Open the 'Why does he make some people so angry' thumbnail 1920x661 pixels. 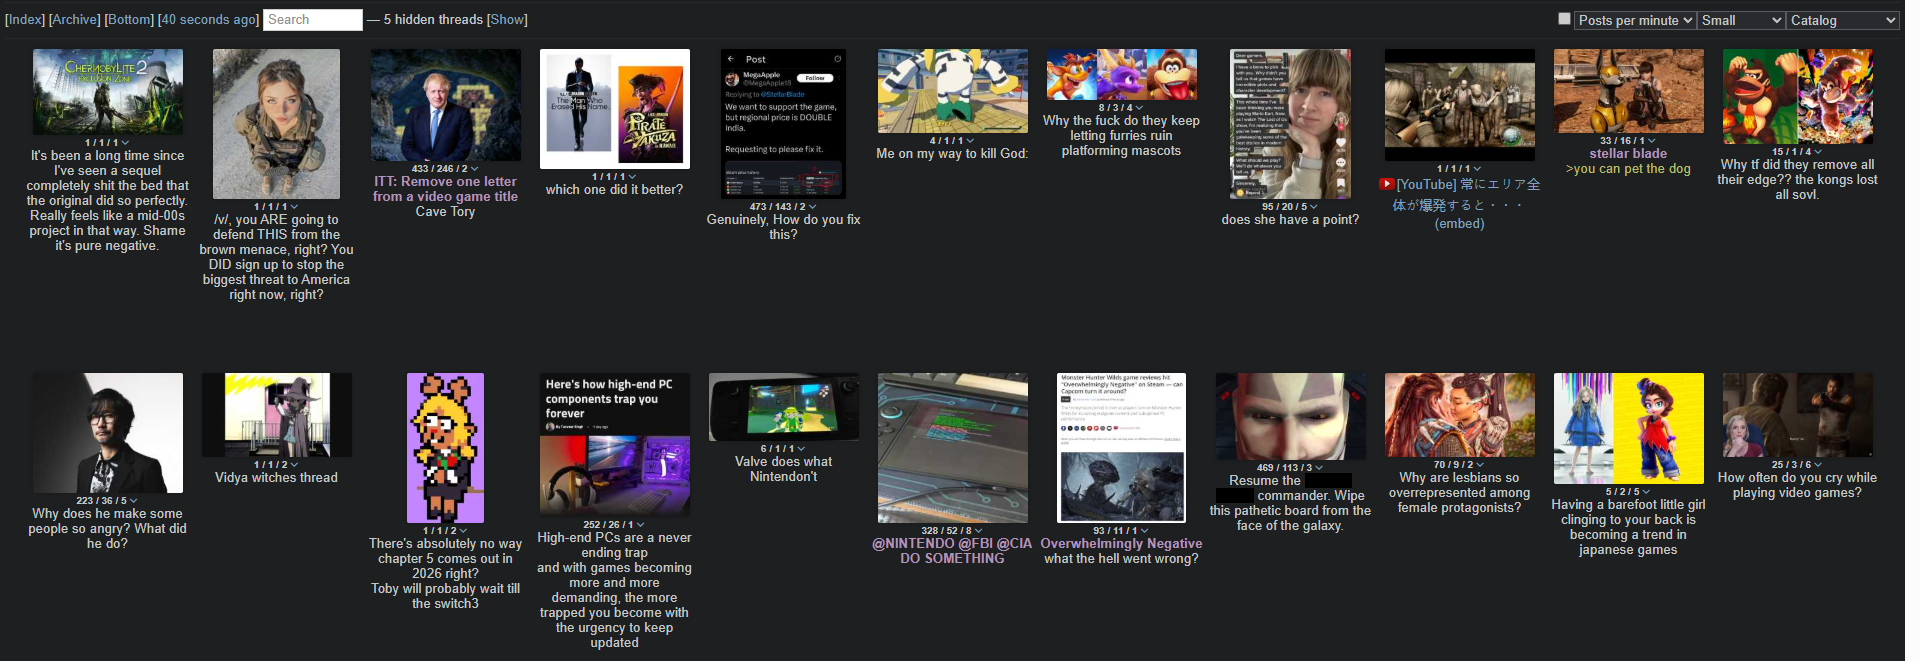pyautogui.click(x=107, y=433)
